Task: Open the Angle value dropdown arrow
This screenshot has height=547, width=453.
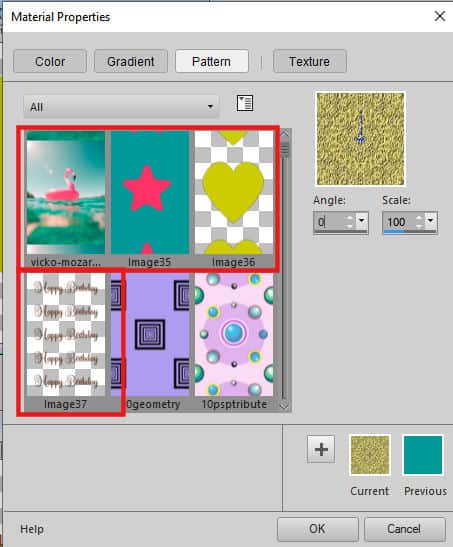Action: click(362, 220)
